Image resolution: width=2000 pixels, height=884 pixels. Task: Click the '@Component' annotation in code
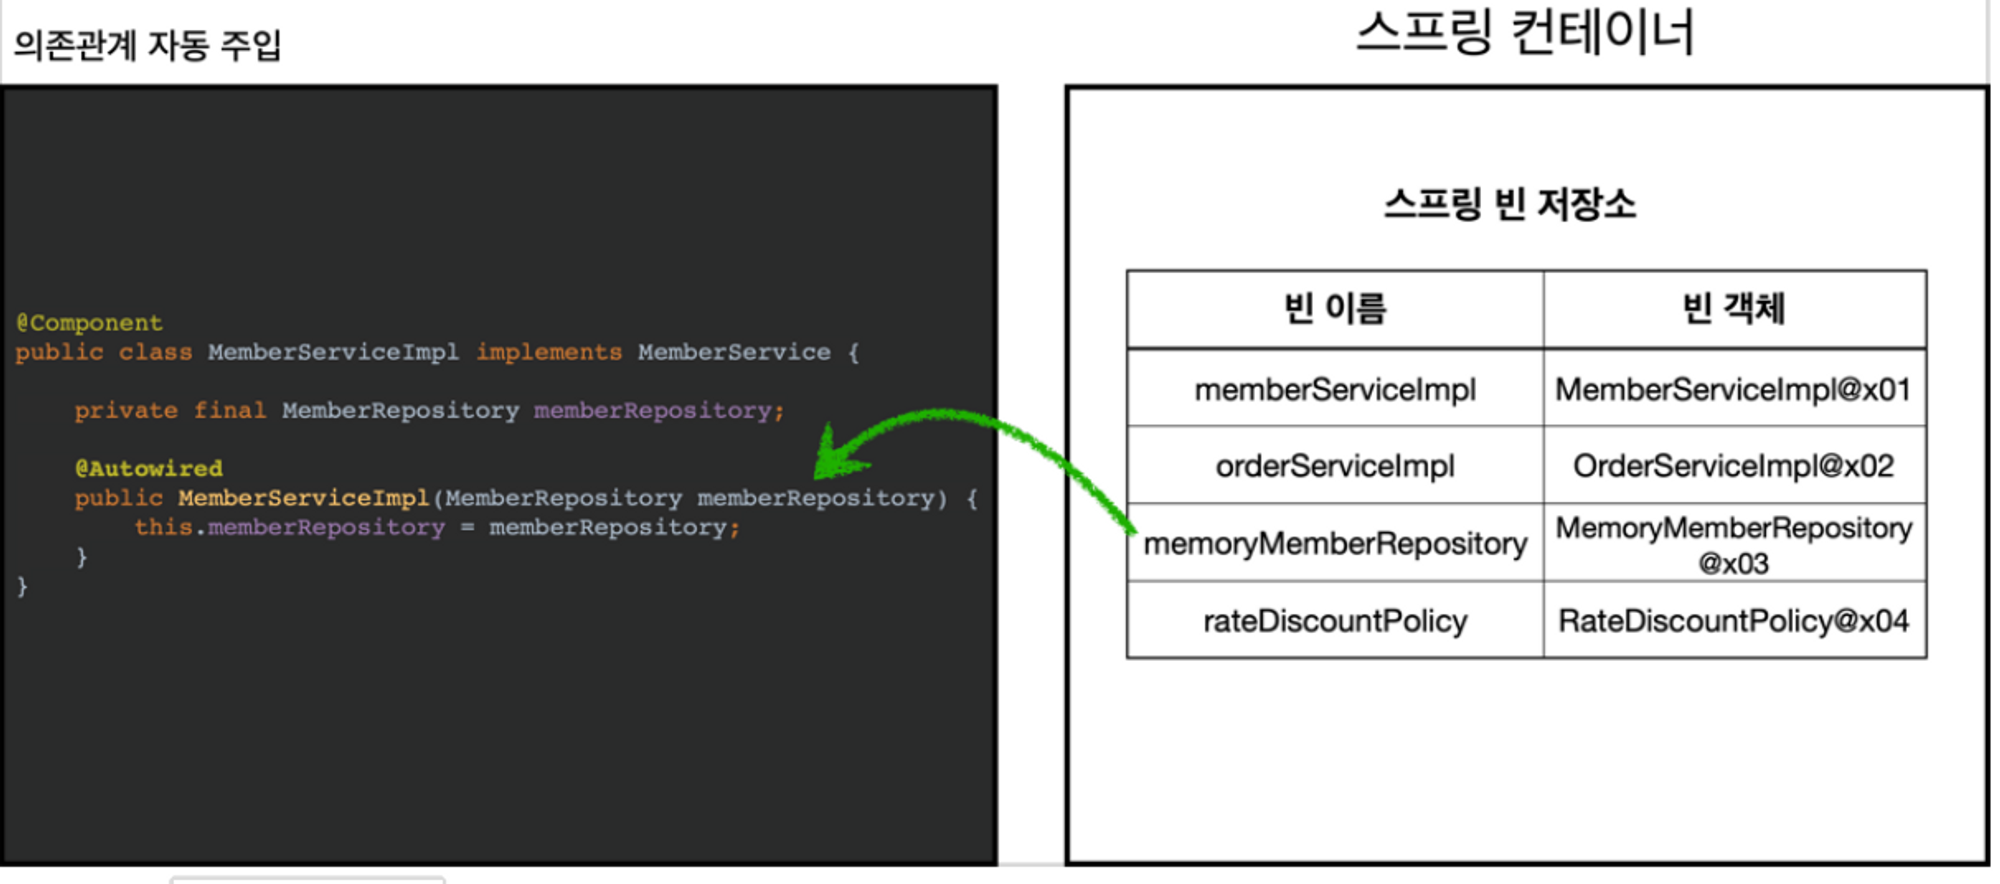[x=89, y=323]
